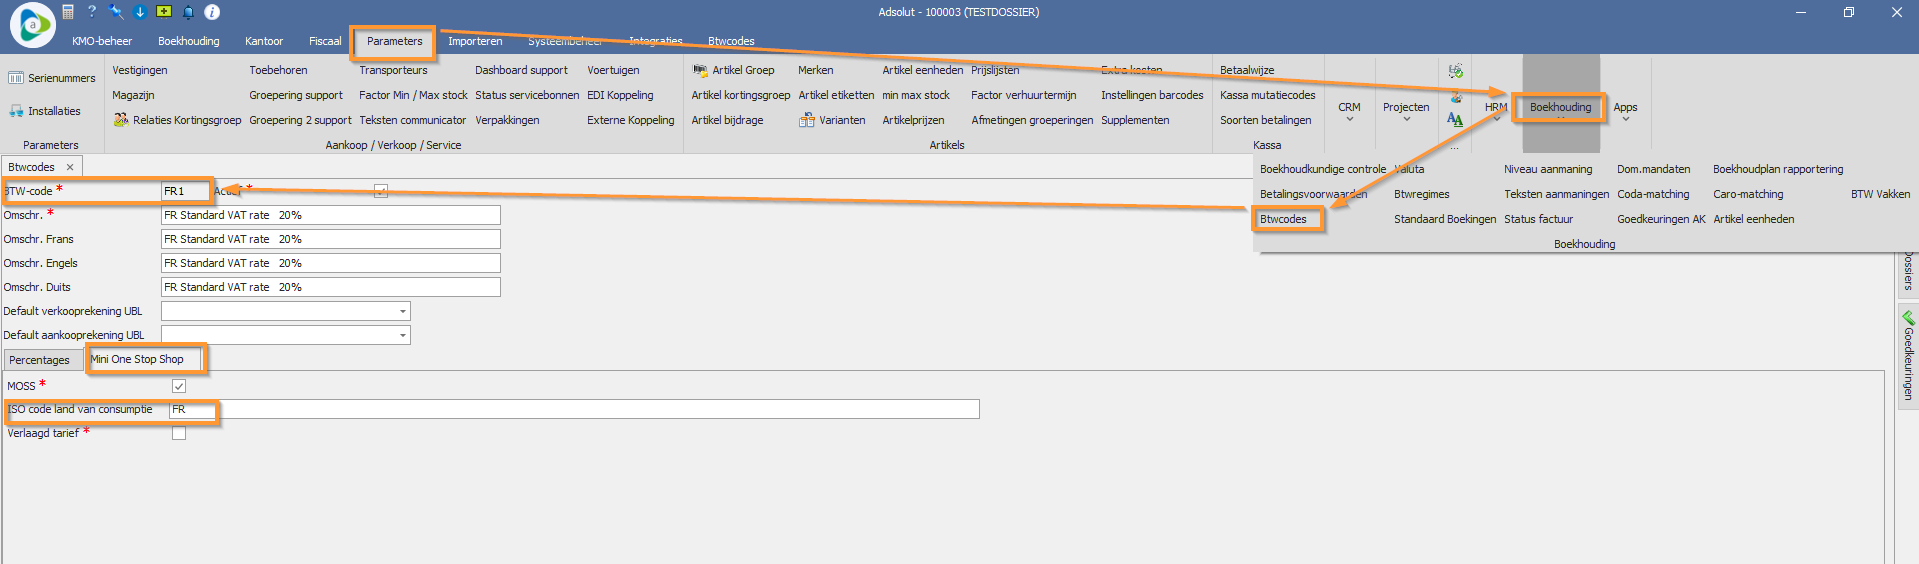Click the Omschr. Duits input field
Image resolution: width=1919 pixels, height=564 pixels.
click(330, 287)
